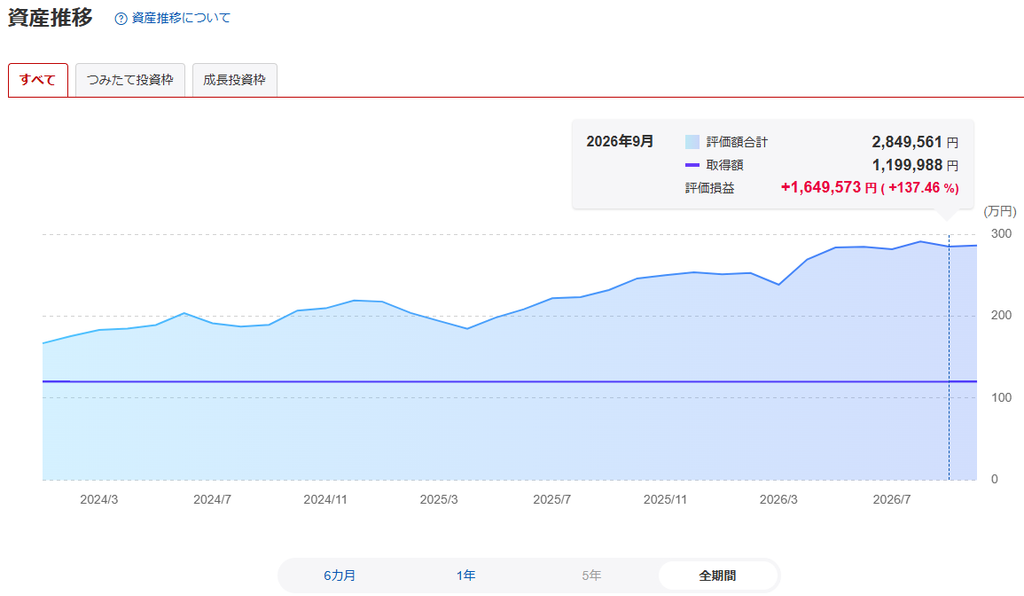This screenshot has height=596, width=1024.
Task: Click the 2024/3 x-axis label
Action: [x=99, y=499]
